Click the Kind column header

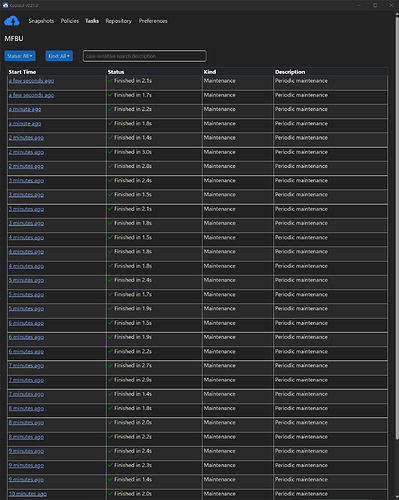point(210,72)
